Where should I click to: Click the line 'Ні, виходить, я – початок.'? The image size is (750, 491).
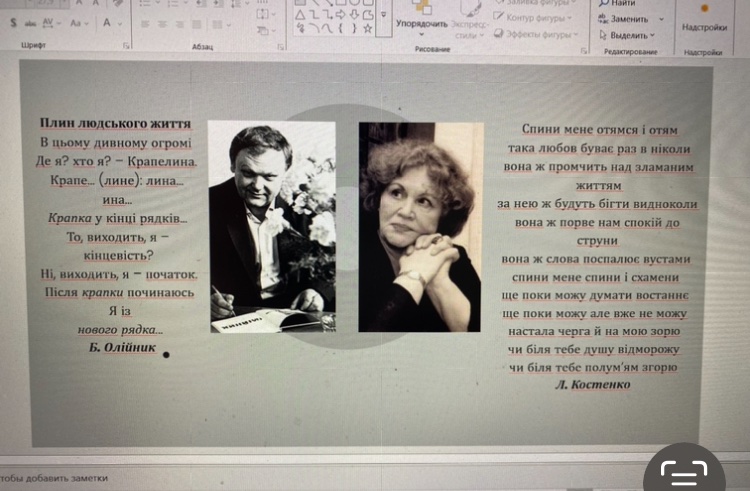[119, 274]
